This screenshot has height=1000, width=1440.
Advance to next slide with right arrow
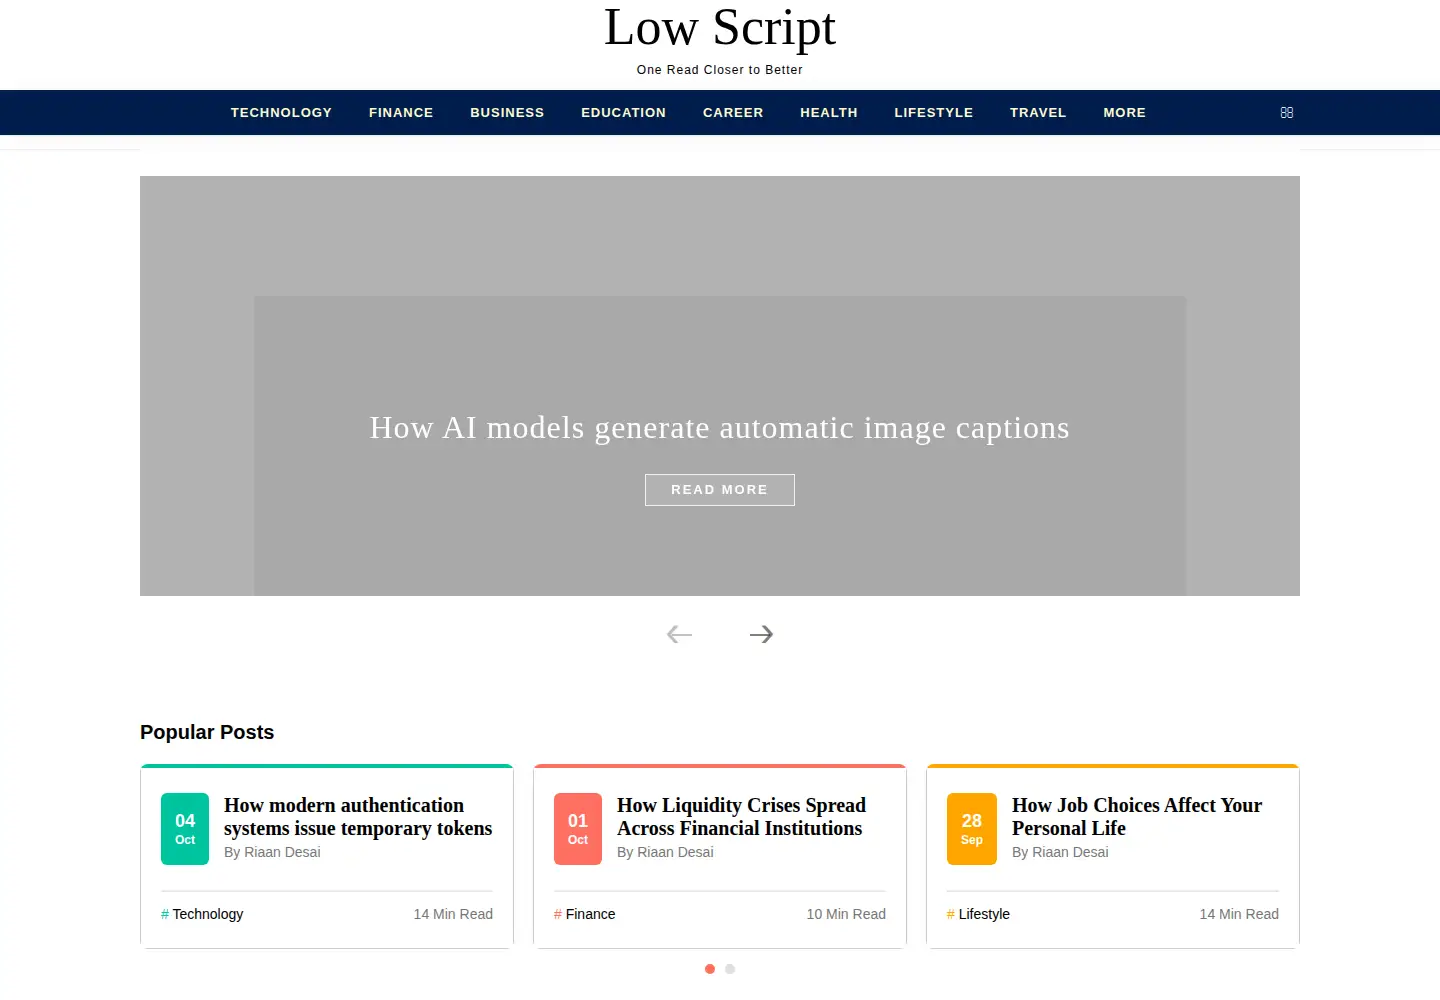pyautogui.click(x=761, y=634)
